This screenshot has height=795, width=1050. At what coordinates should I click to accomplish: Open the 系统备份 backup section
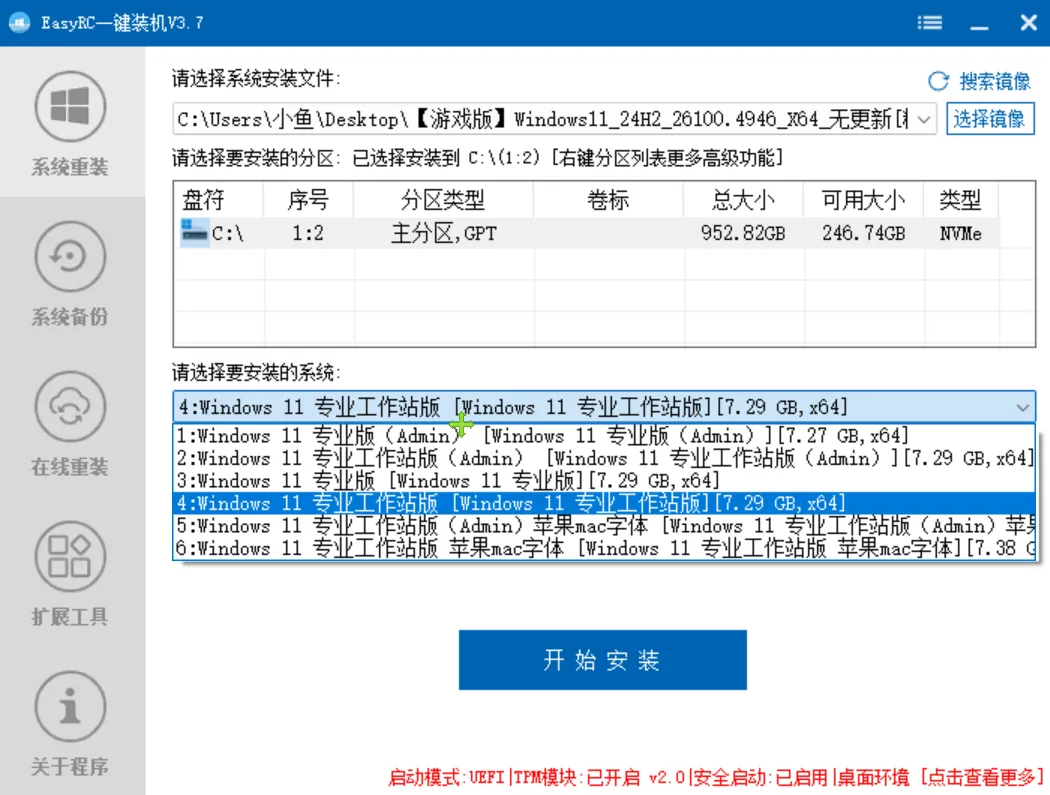point(70,274)
